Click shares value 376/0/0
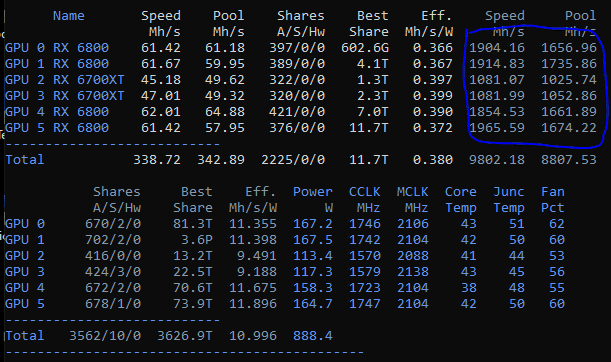Viewport: 611px width, 362px height. click(x=297, y=128)
